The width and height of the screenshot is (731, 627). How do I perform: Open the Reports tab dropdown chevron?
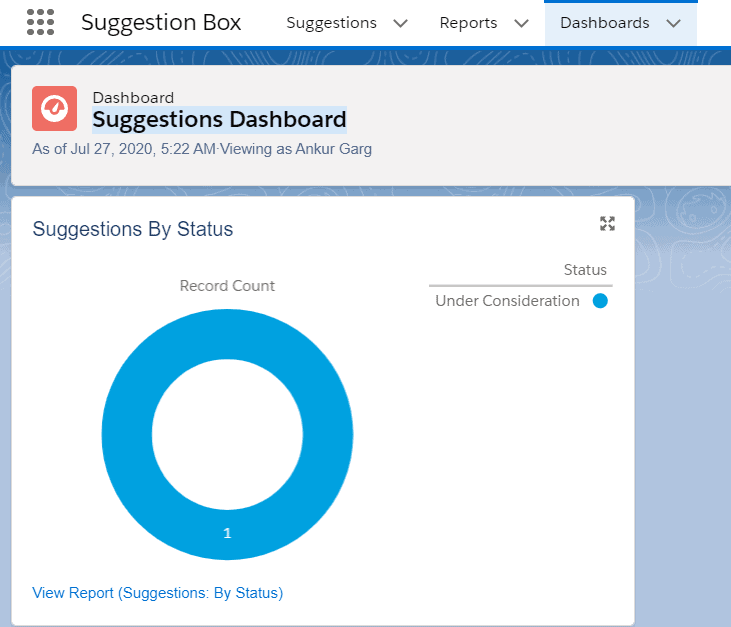pos(521,23)
